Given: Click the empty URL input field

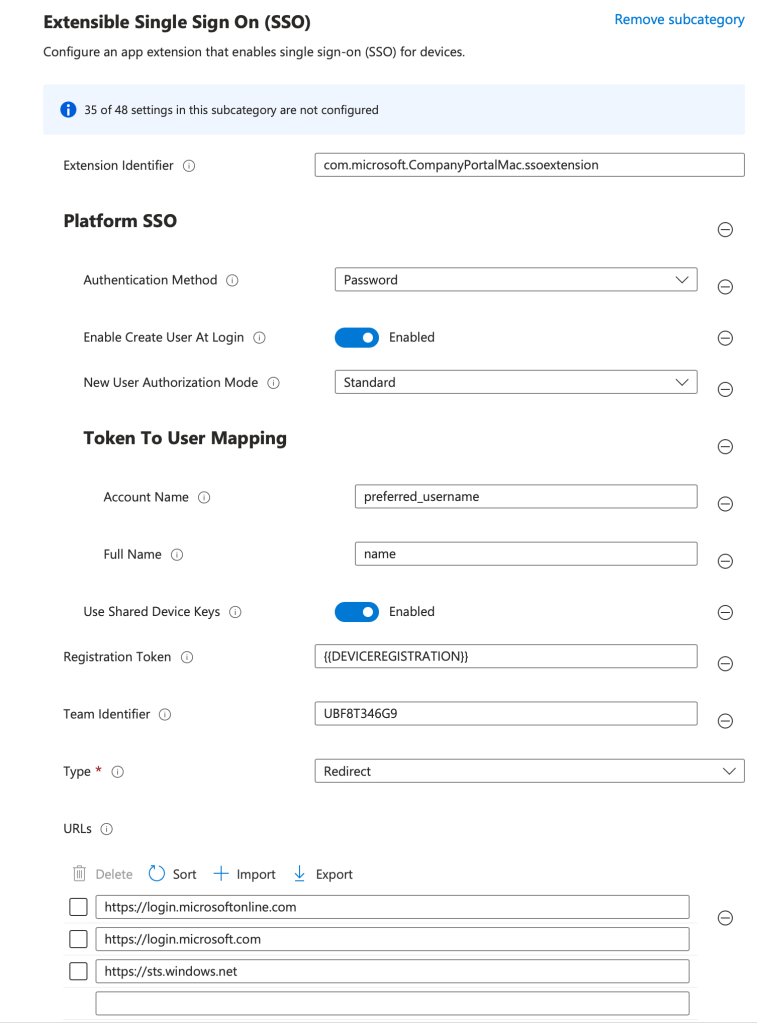Looking at the screenshot, I should (x=392, y=1003).
